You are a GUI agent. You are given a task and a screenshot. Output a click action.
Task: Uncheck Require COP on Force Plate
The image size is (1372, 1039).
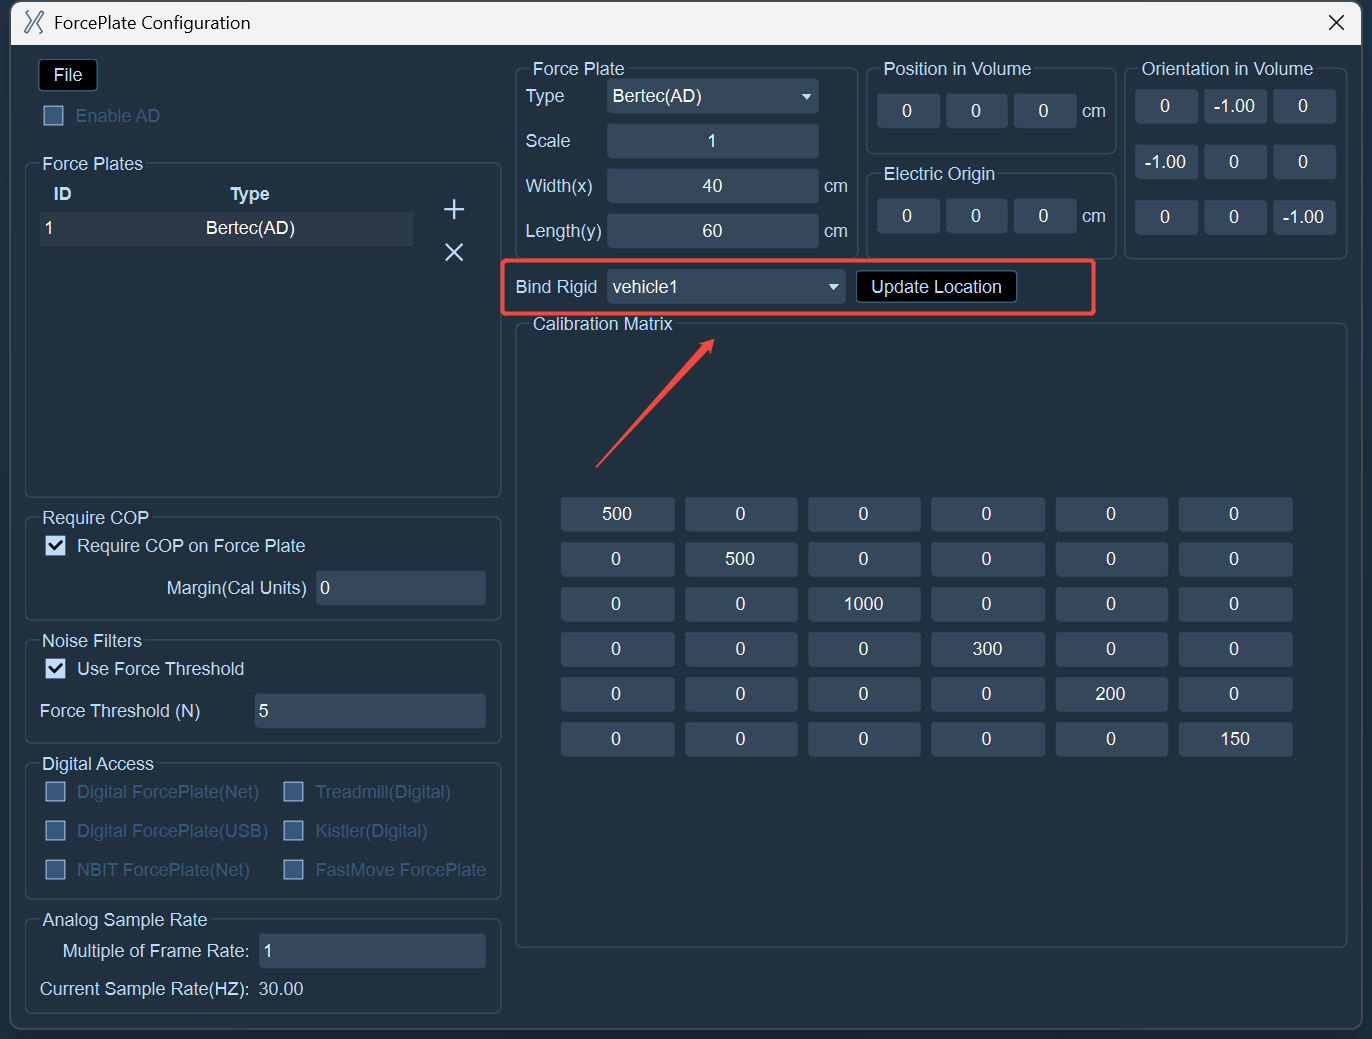pos(56,546)
